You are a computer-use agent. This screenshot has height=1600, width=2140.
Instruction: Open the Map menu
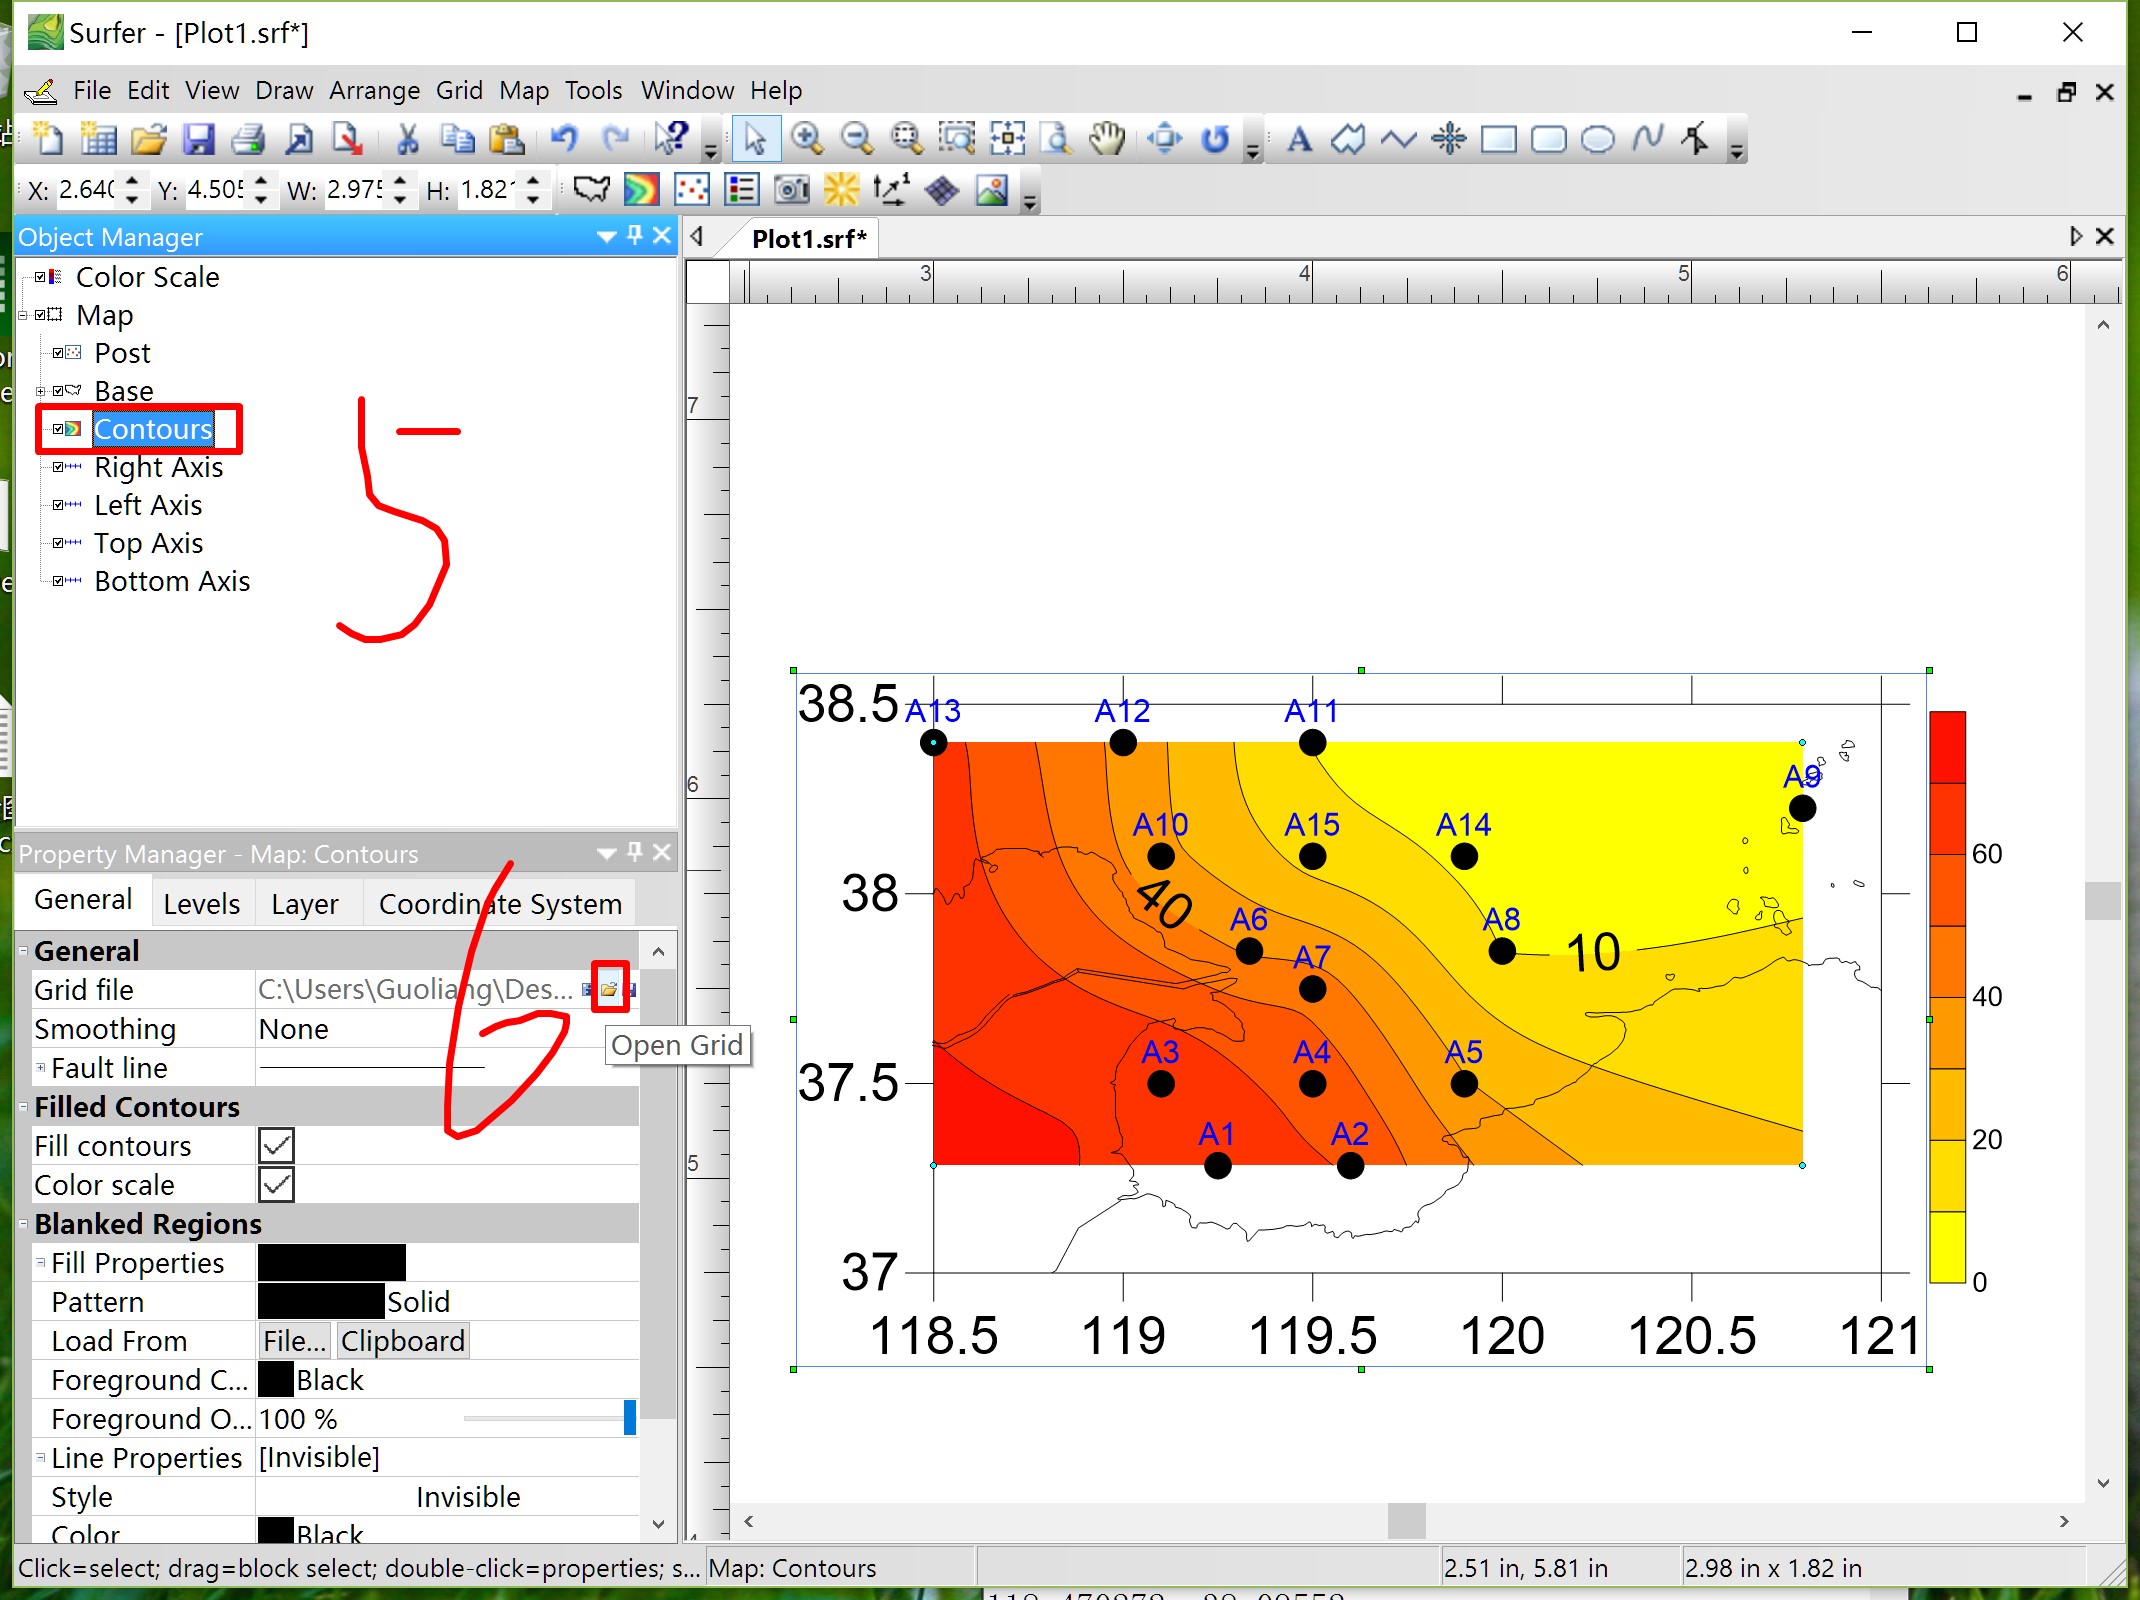pos(524,90)
